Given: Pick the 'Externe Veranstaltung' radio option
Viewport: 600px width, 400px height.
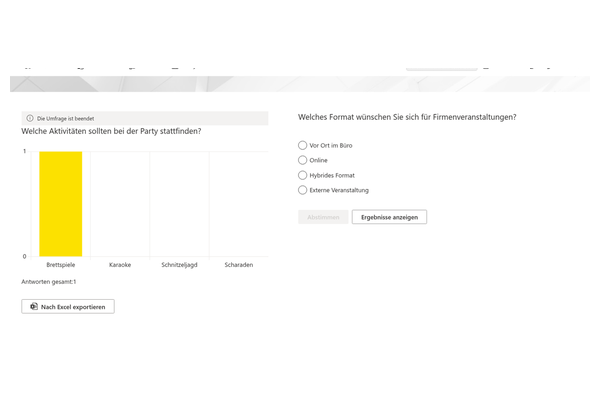Looking at the screenshot, I should click(x=302, y=190).
